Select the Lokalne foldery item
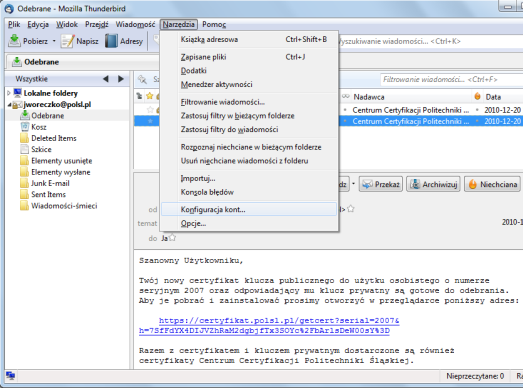The width and height of the screenshot is (523, 388). 50,93
